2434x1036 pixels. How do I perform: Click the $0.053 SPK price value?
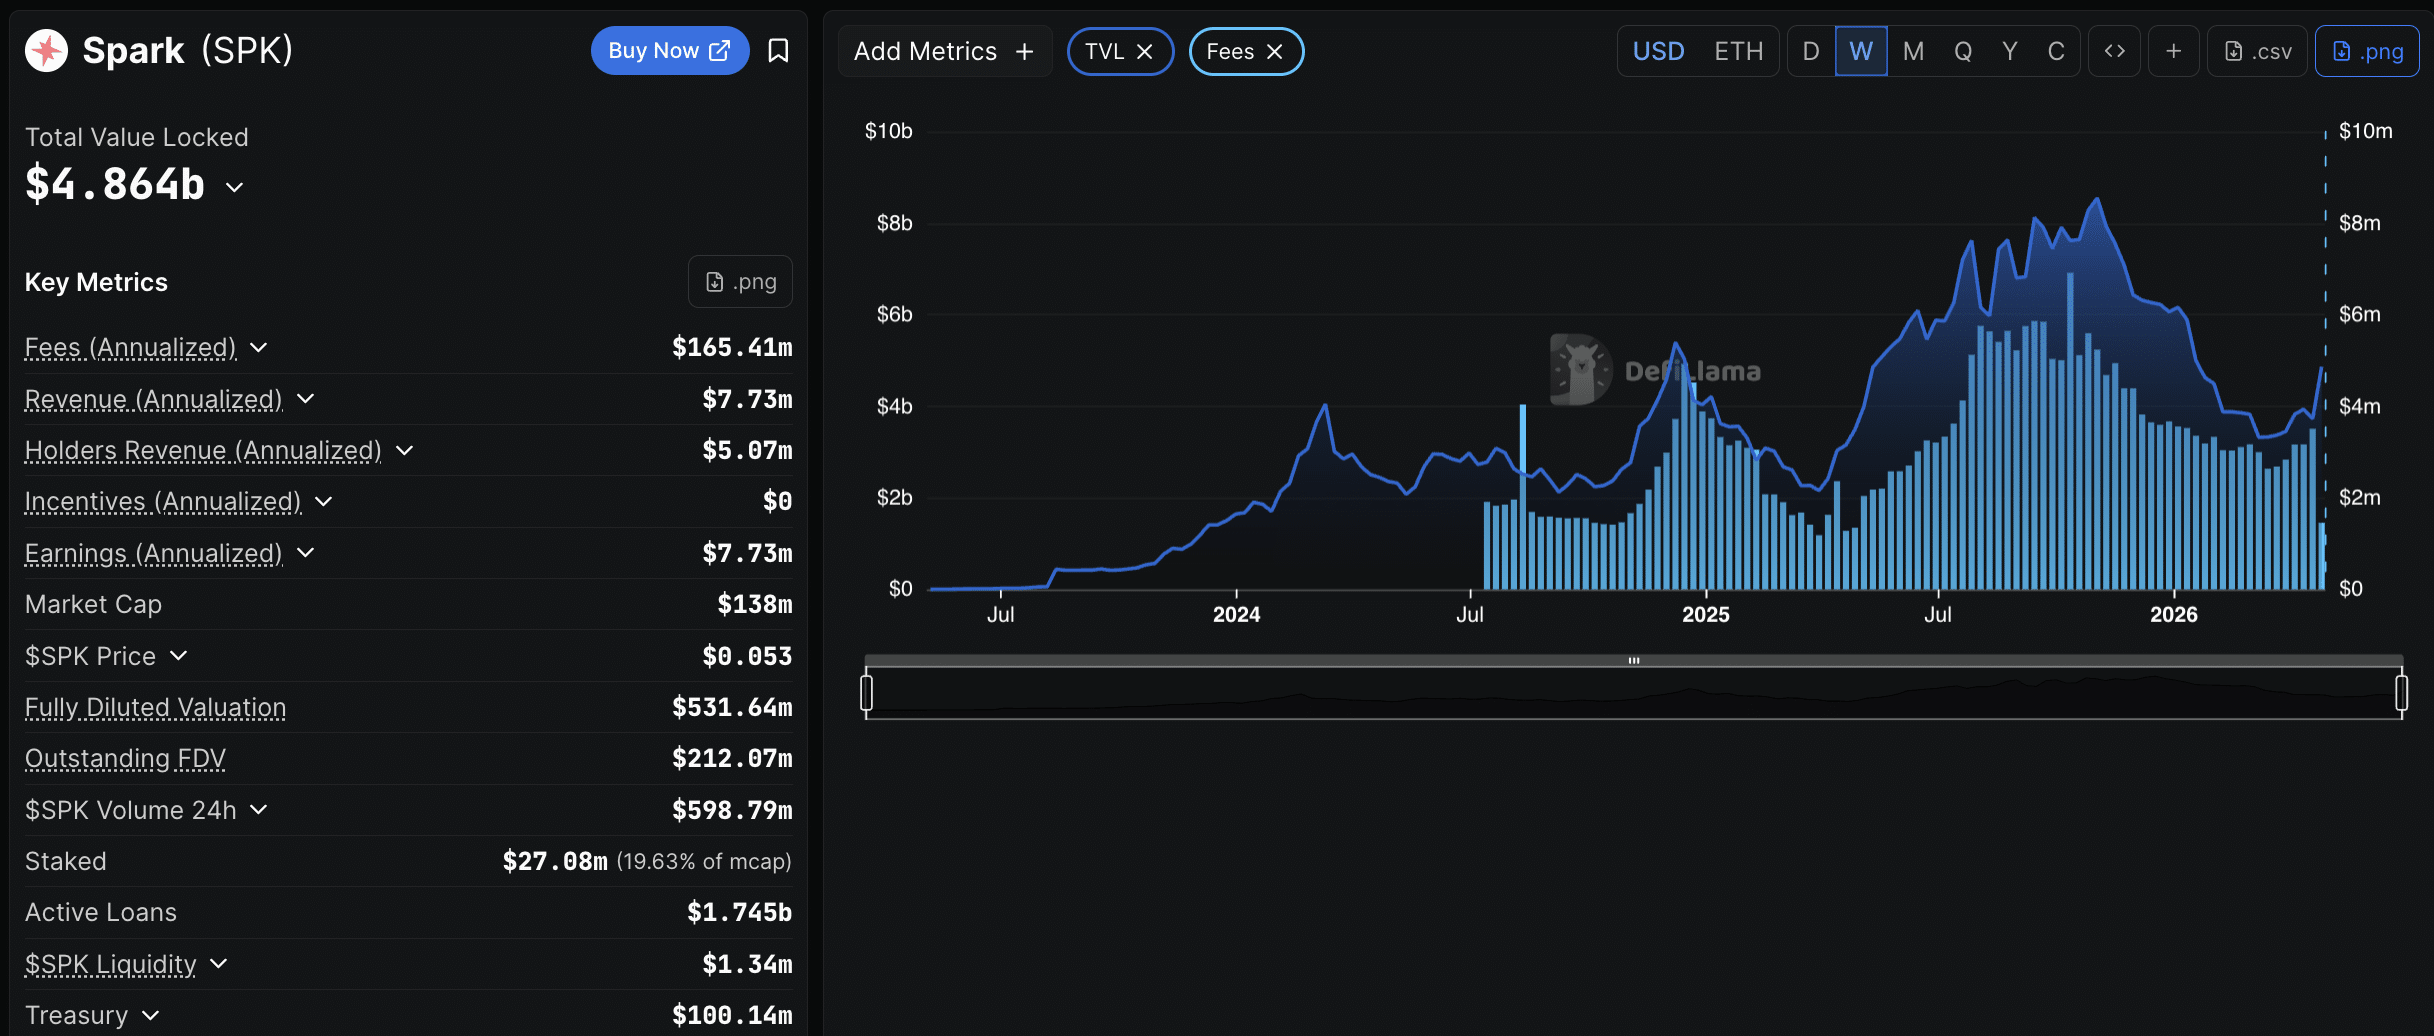click(747, 656)
